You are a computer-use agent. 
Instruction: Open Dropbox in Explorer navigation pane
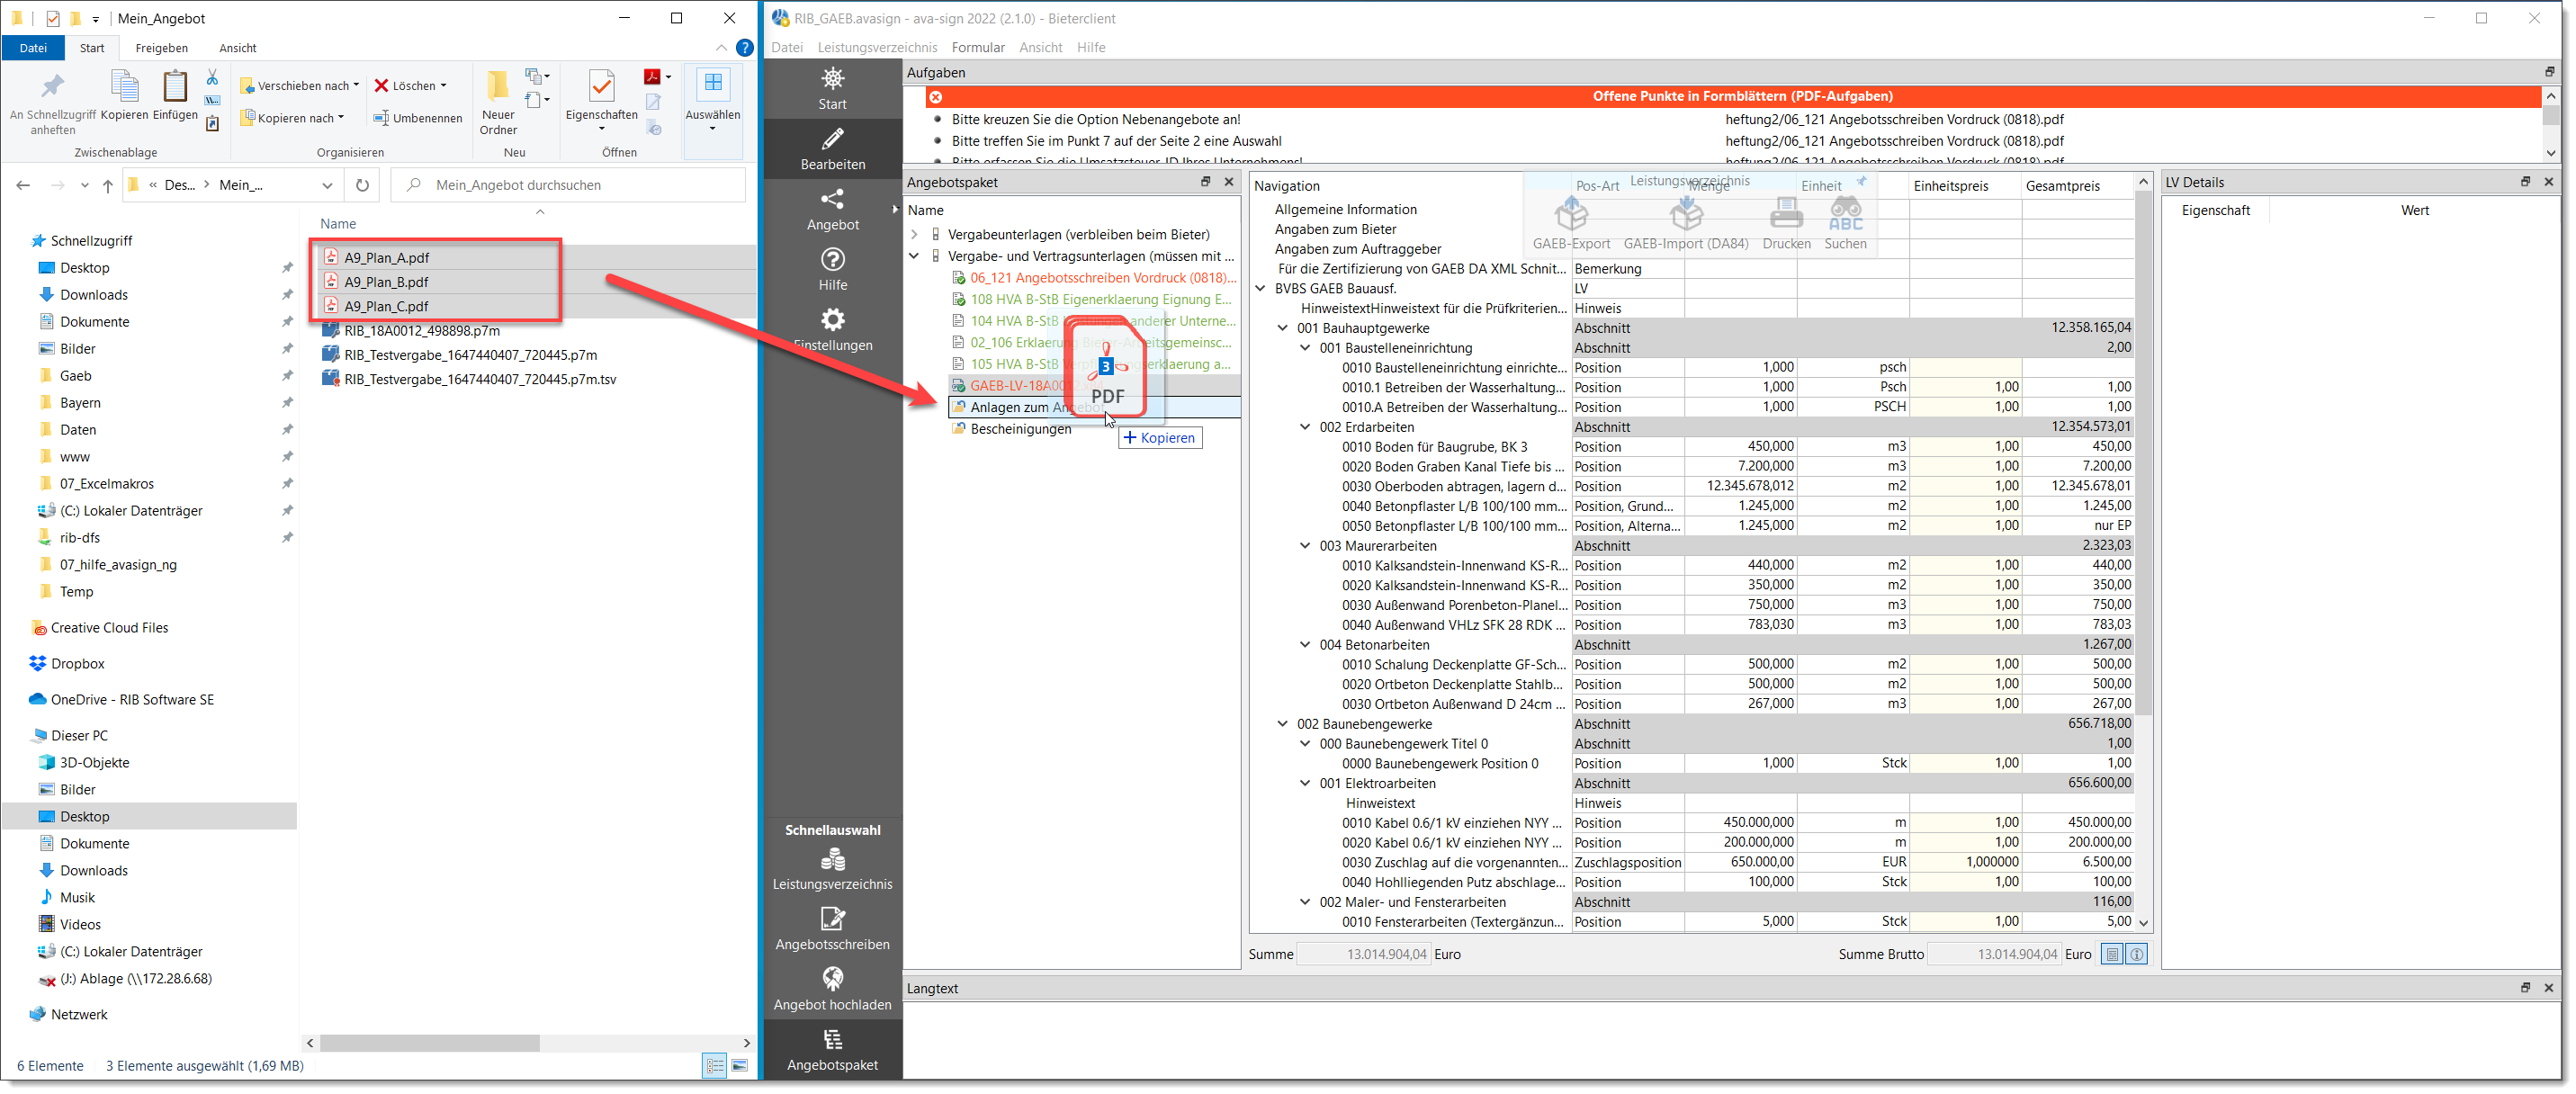78,664
